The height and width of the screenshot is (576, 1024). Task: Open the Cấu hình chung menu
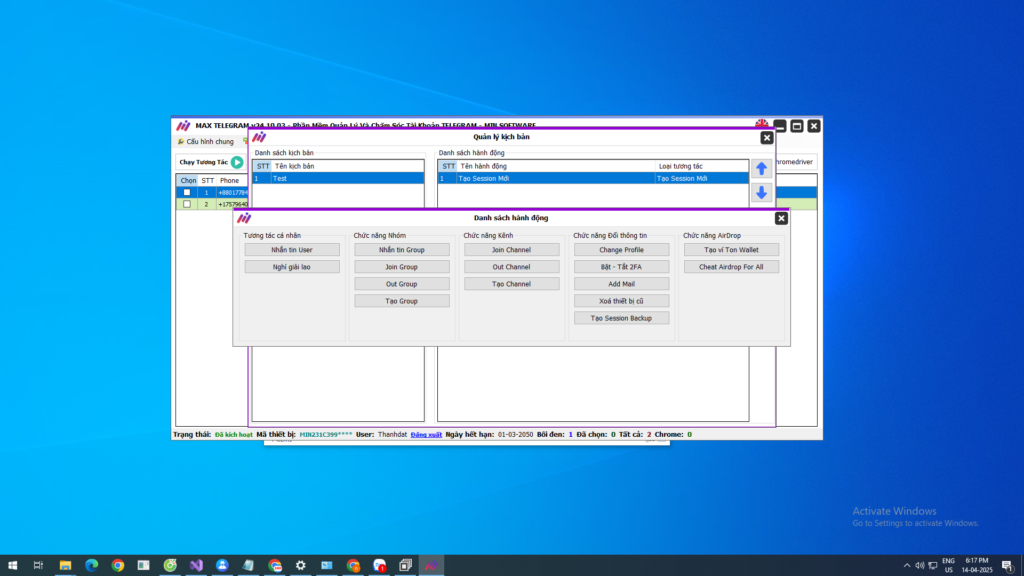[x=205, y=142]
